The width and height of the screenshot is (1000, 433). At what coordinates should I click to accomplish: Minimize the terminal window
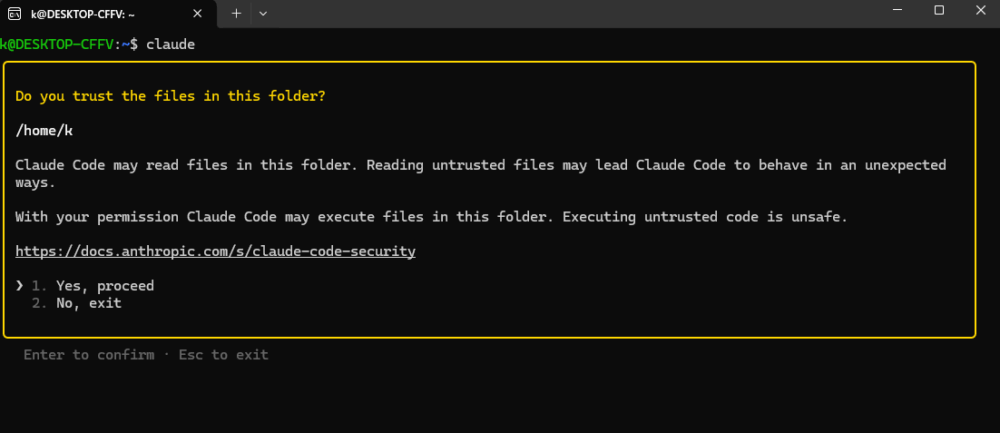897,10
